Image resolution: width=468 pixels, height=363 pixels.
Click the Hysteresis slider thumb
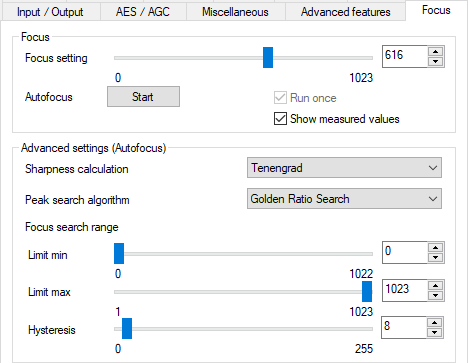point(127,328)
